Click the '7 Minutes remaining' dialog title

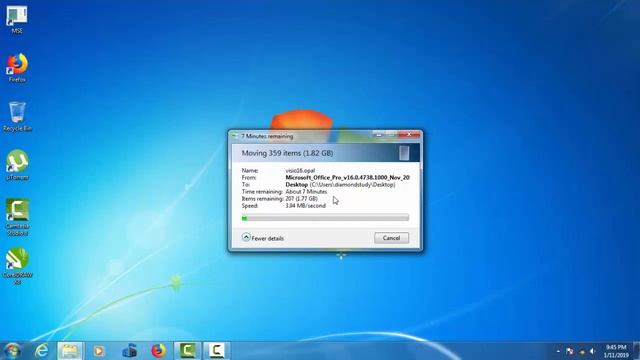click(267, 136)
